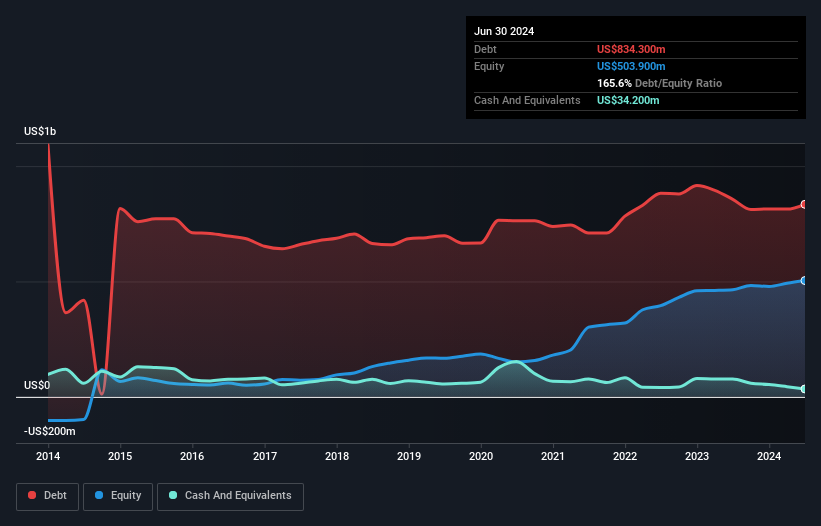Select the 2019 x-axis label
The width and height of the screenshot is (821, 526).
pyautogui.click(x=409, y=456)
